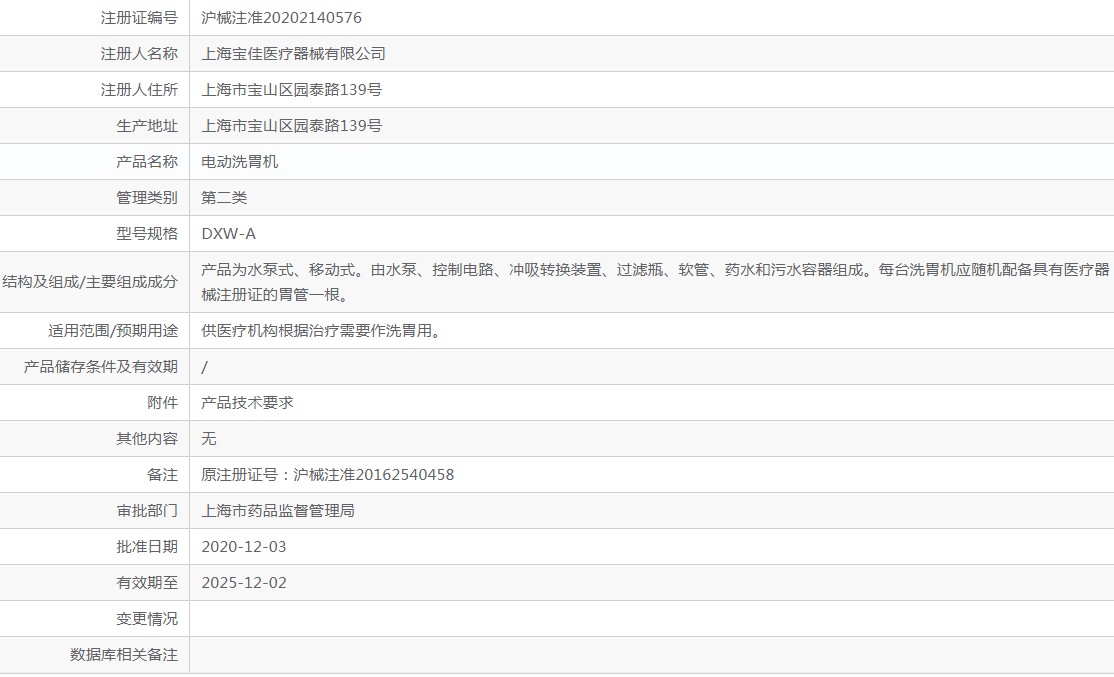Click the management category value 第二类
The height and width of the screenshot is (677, 1114).
[x=224, y=198]
